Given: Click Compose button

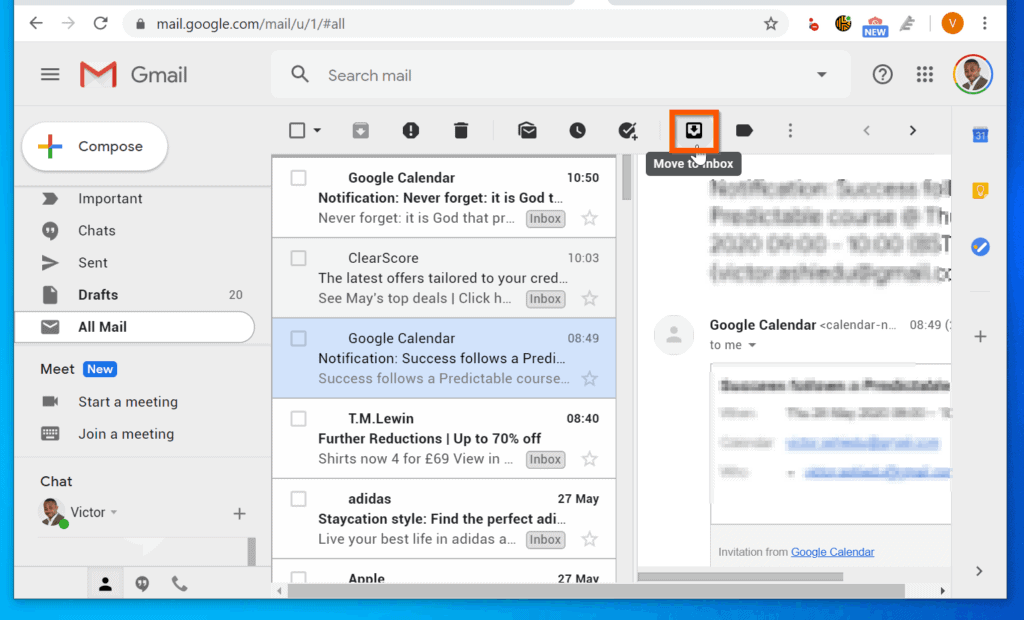Looking at the screenshot, I should click(95, 146).
